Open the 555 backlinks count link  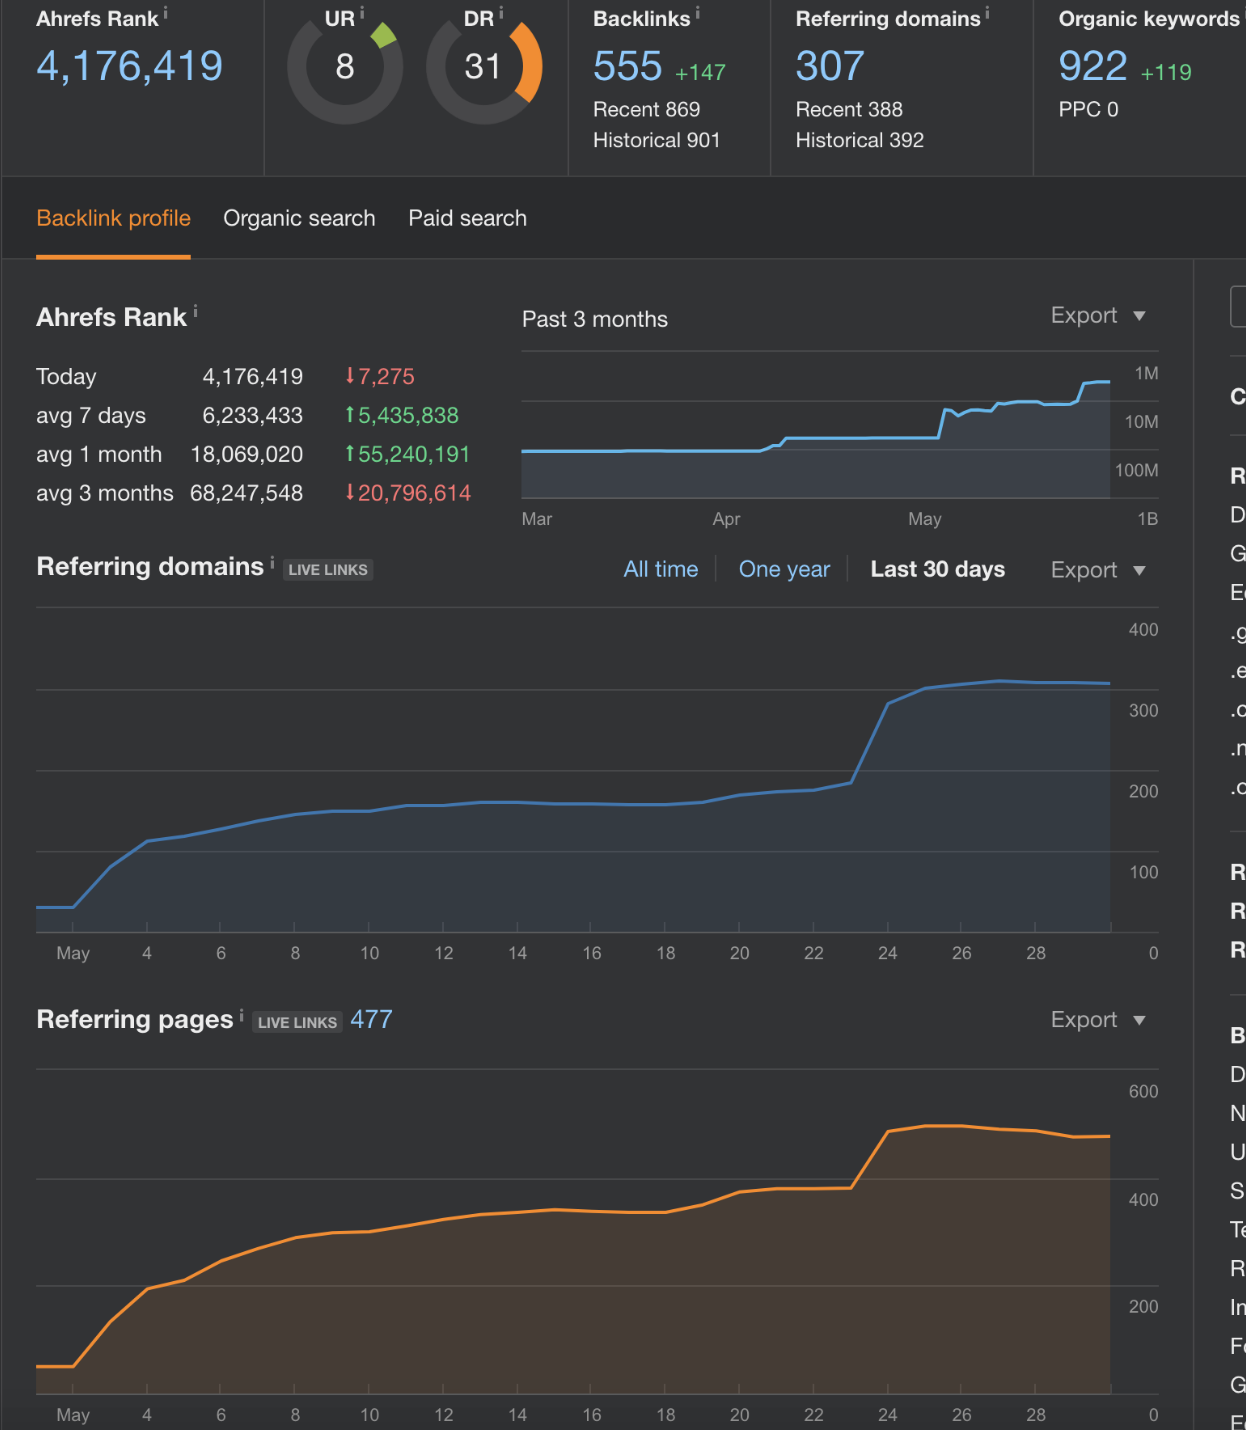627,67
